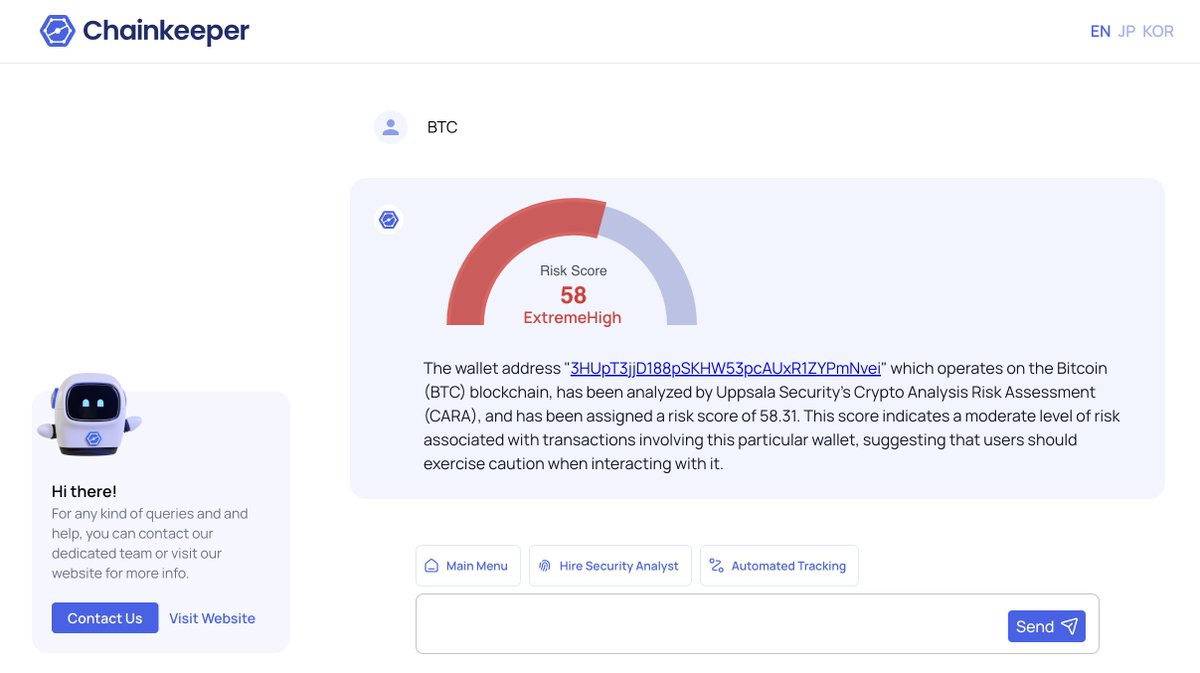Switch language to JP
The height and width of the screenshot is (673, 1200).
[x=1126, y=31]
